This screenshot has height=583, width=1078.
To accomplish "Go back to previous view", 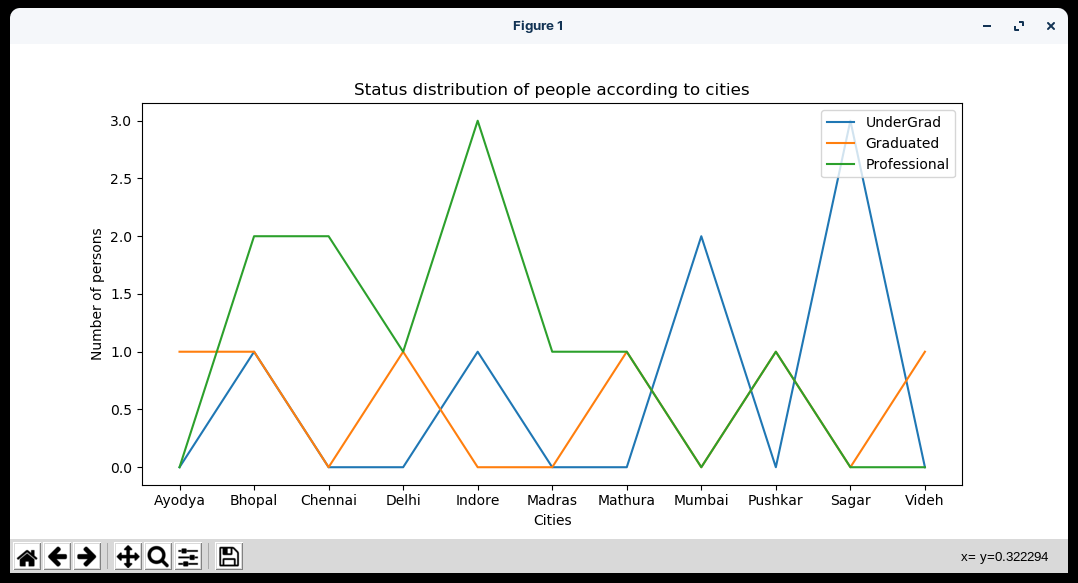I will click(57, 557).
